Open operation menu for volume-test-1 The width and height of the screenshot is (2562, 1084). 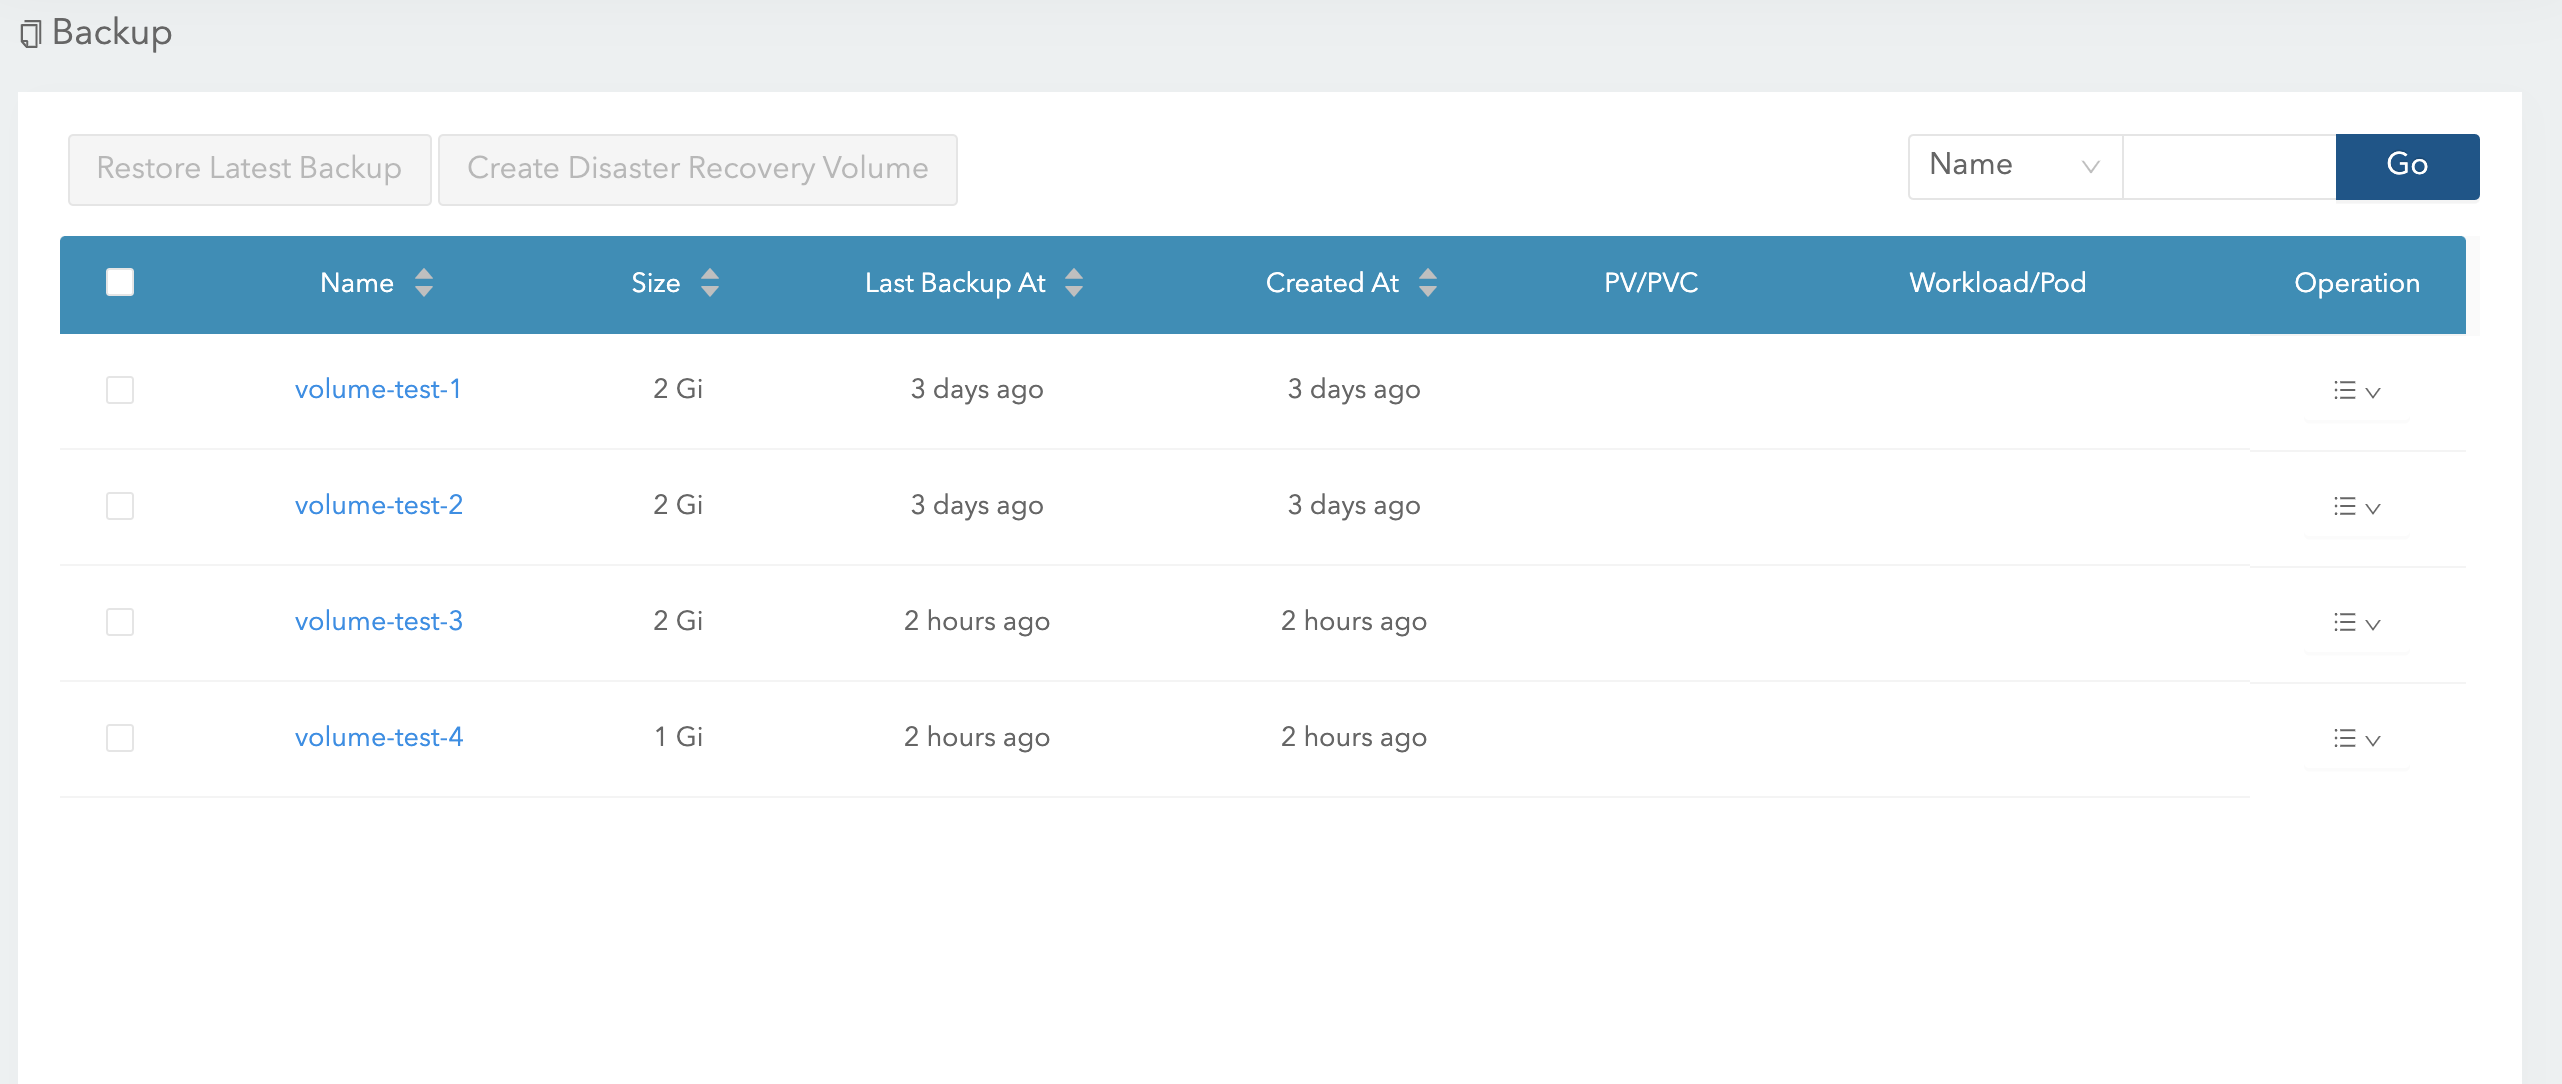click(2355, 391)
